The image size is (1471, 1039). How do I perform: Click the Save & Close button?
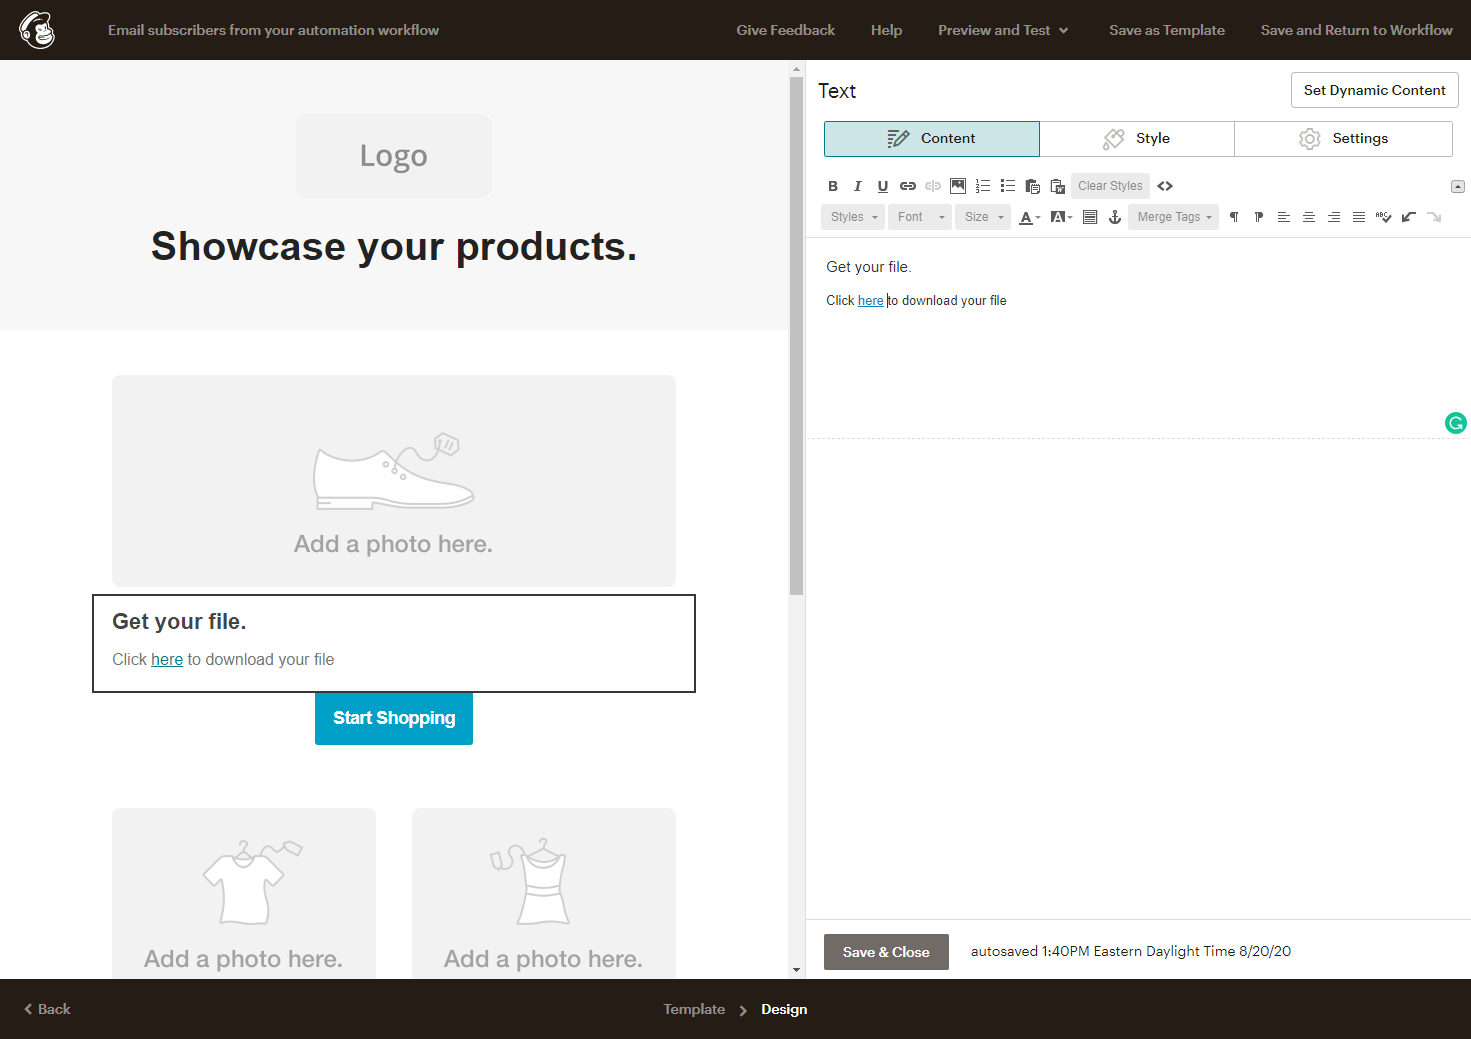pyautogui.click(x=886, y=952)
